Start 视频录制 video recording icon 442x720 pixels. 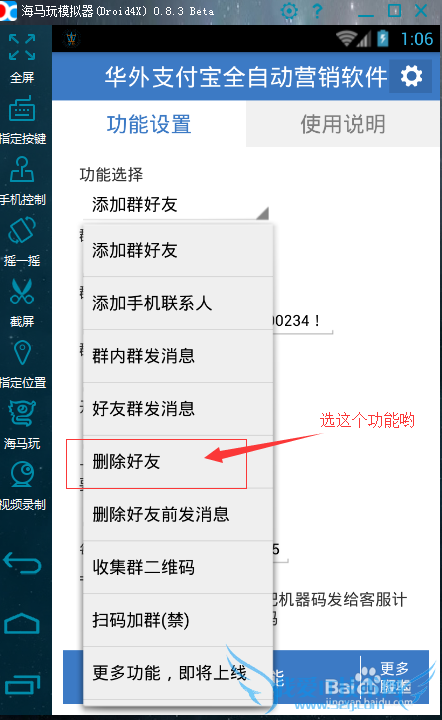(22, 474)
